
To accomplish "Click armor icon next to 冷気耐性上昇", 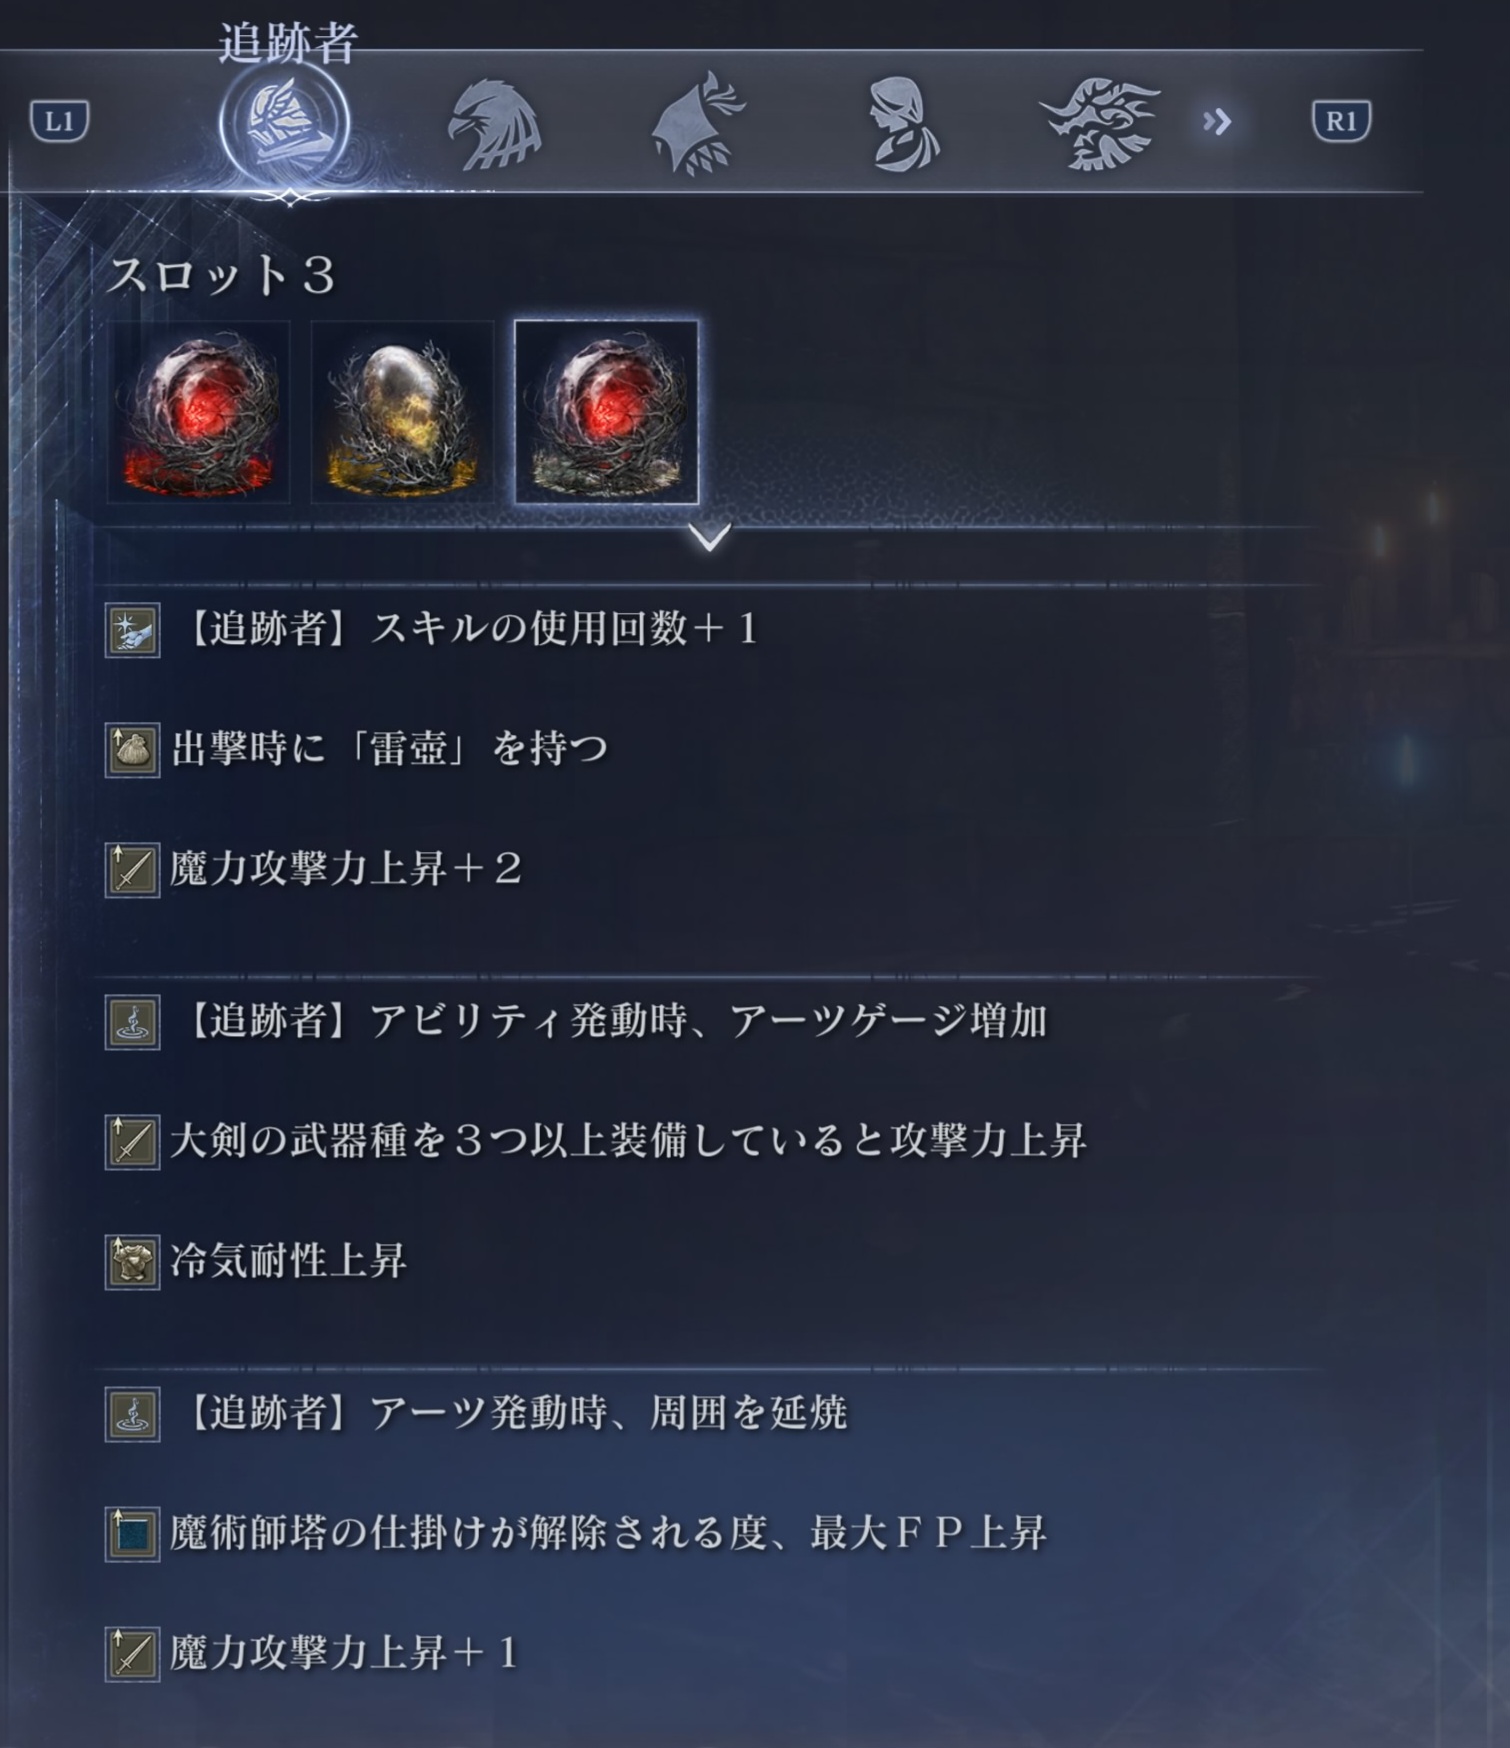I will (132, 1262).
